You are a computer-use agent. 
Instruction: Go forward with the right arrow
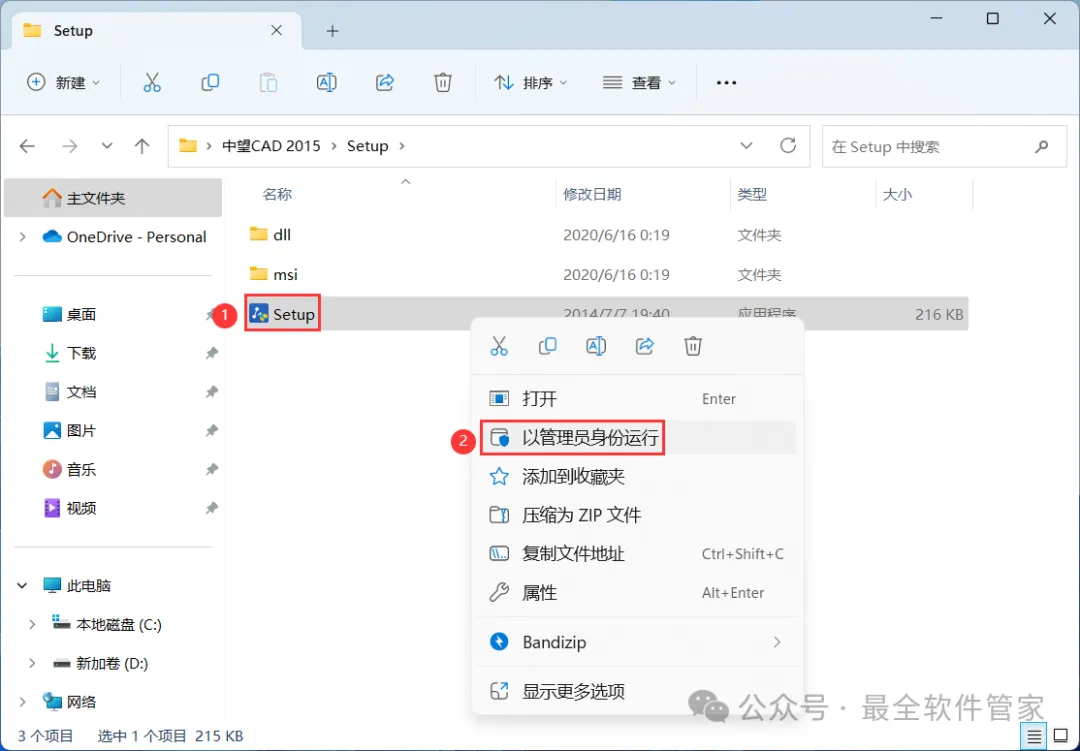coord(70,146)
